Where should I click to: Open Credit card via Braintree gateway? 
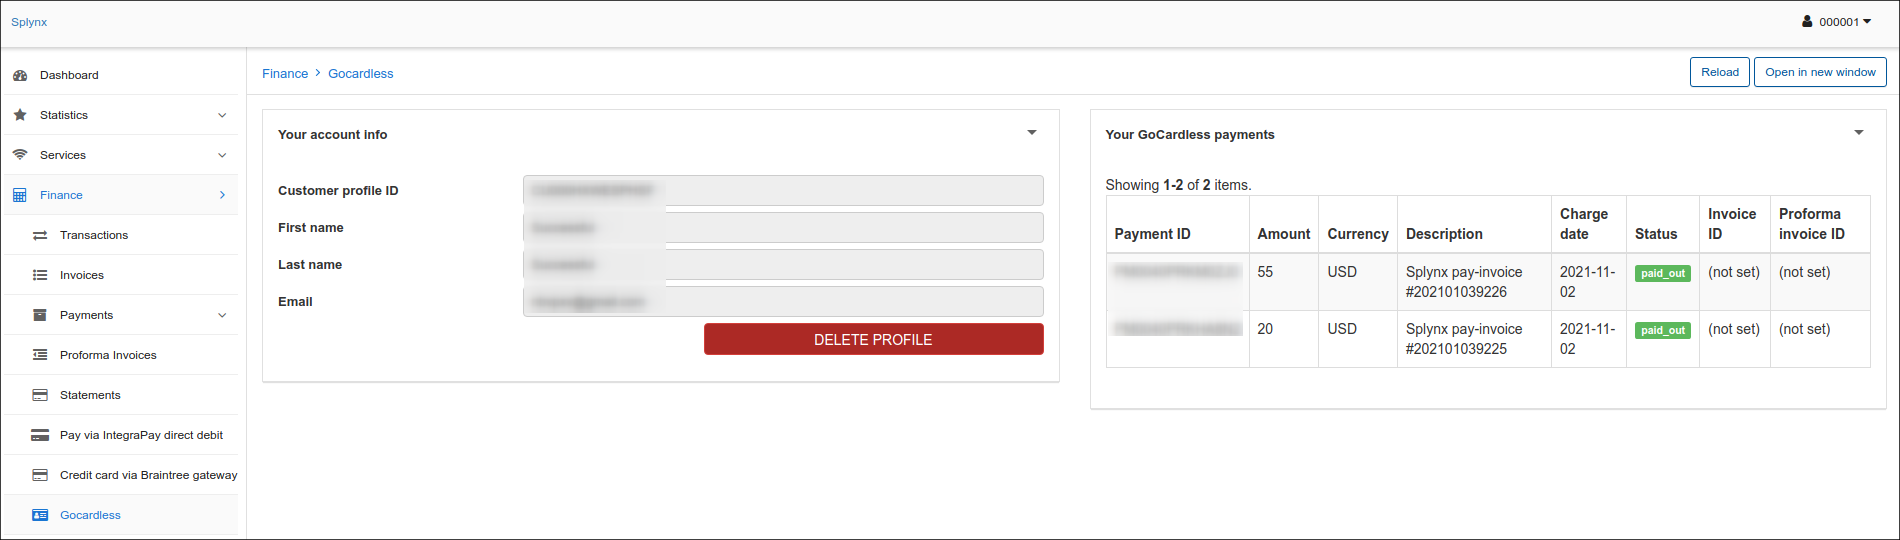tap(149, 475)
